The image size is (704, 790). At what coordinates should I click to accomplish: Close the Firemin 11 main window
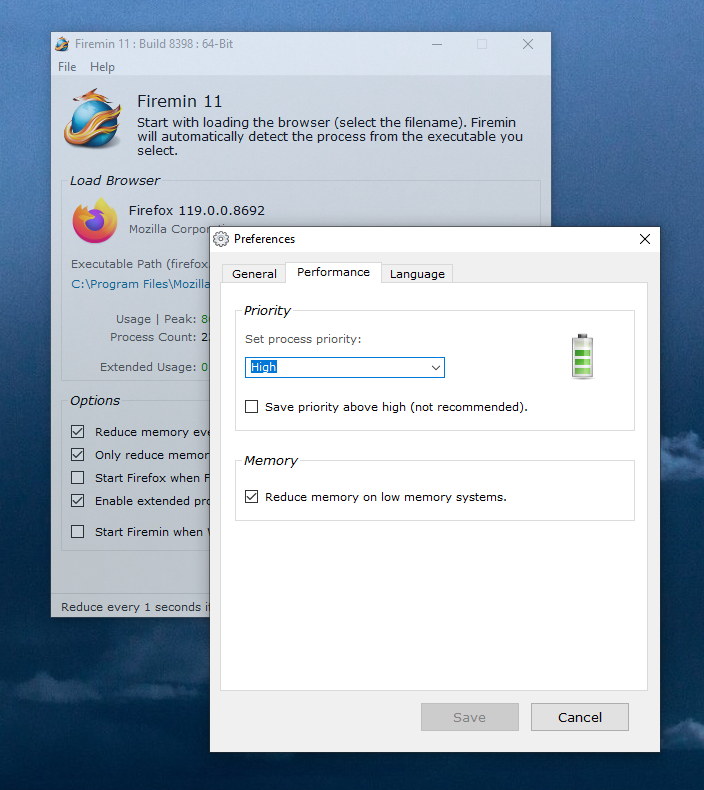click(x=528, y=44)
